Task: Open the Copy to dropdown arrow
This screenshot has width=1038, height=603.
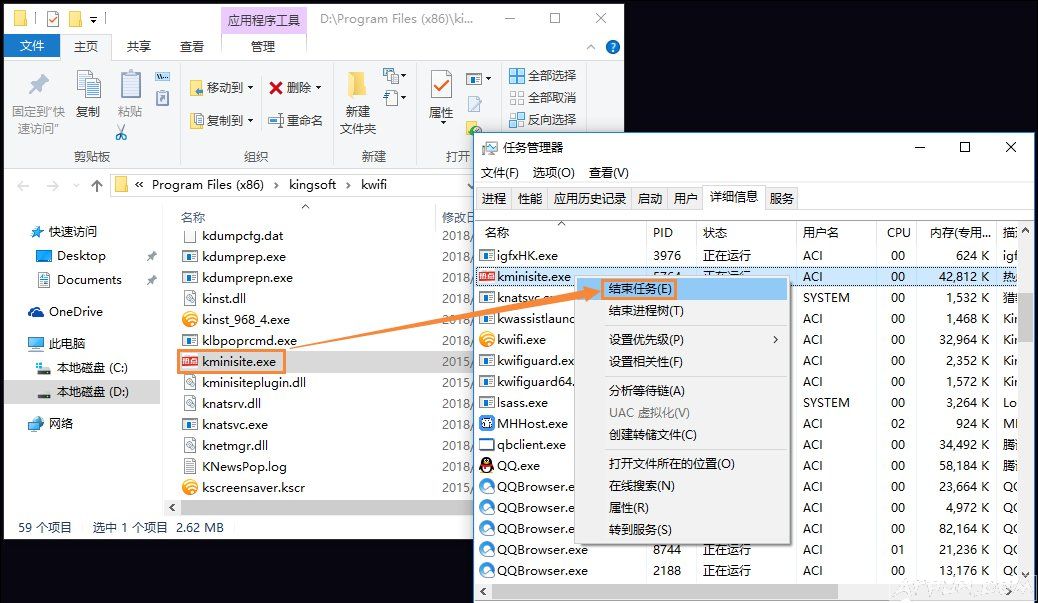Action: point(250,120)
